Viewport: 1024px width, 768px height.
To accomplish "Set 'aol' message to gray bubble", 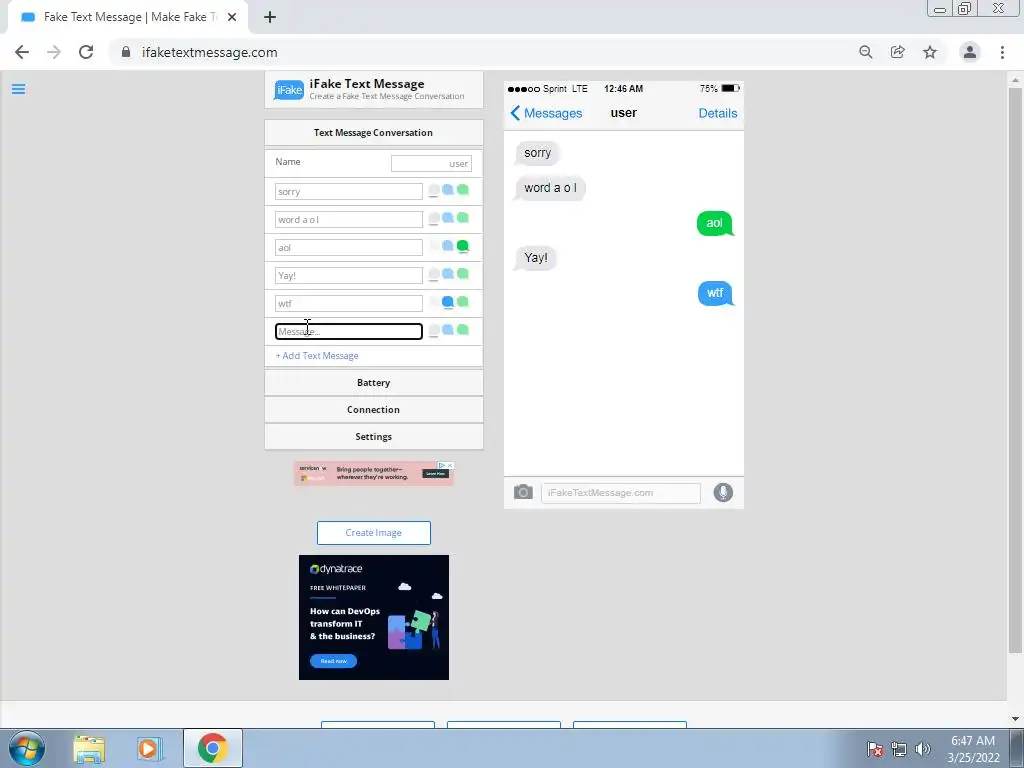I will [x=434, y=246].
